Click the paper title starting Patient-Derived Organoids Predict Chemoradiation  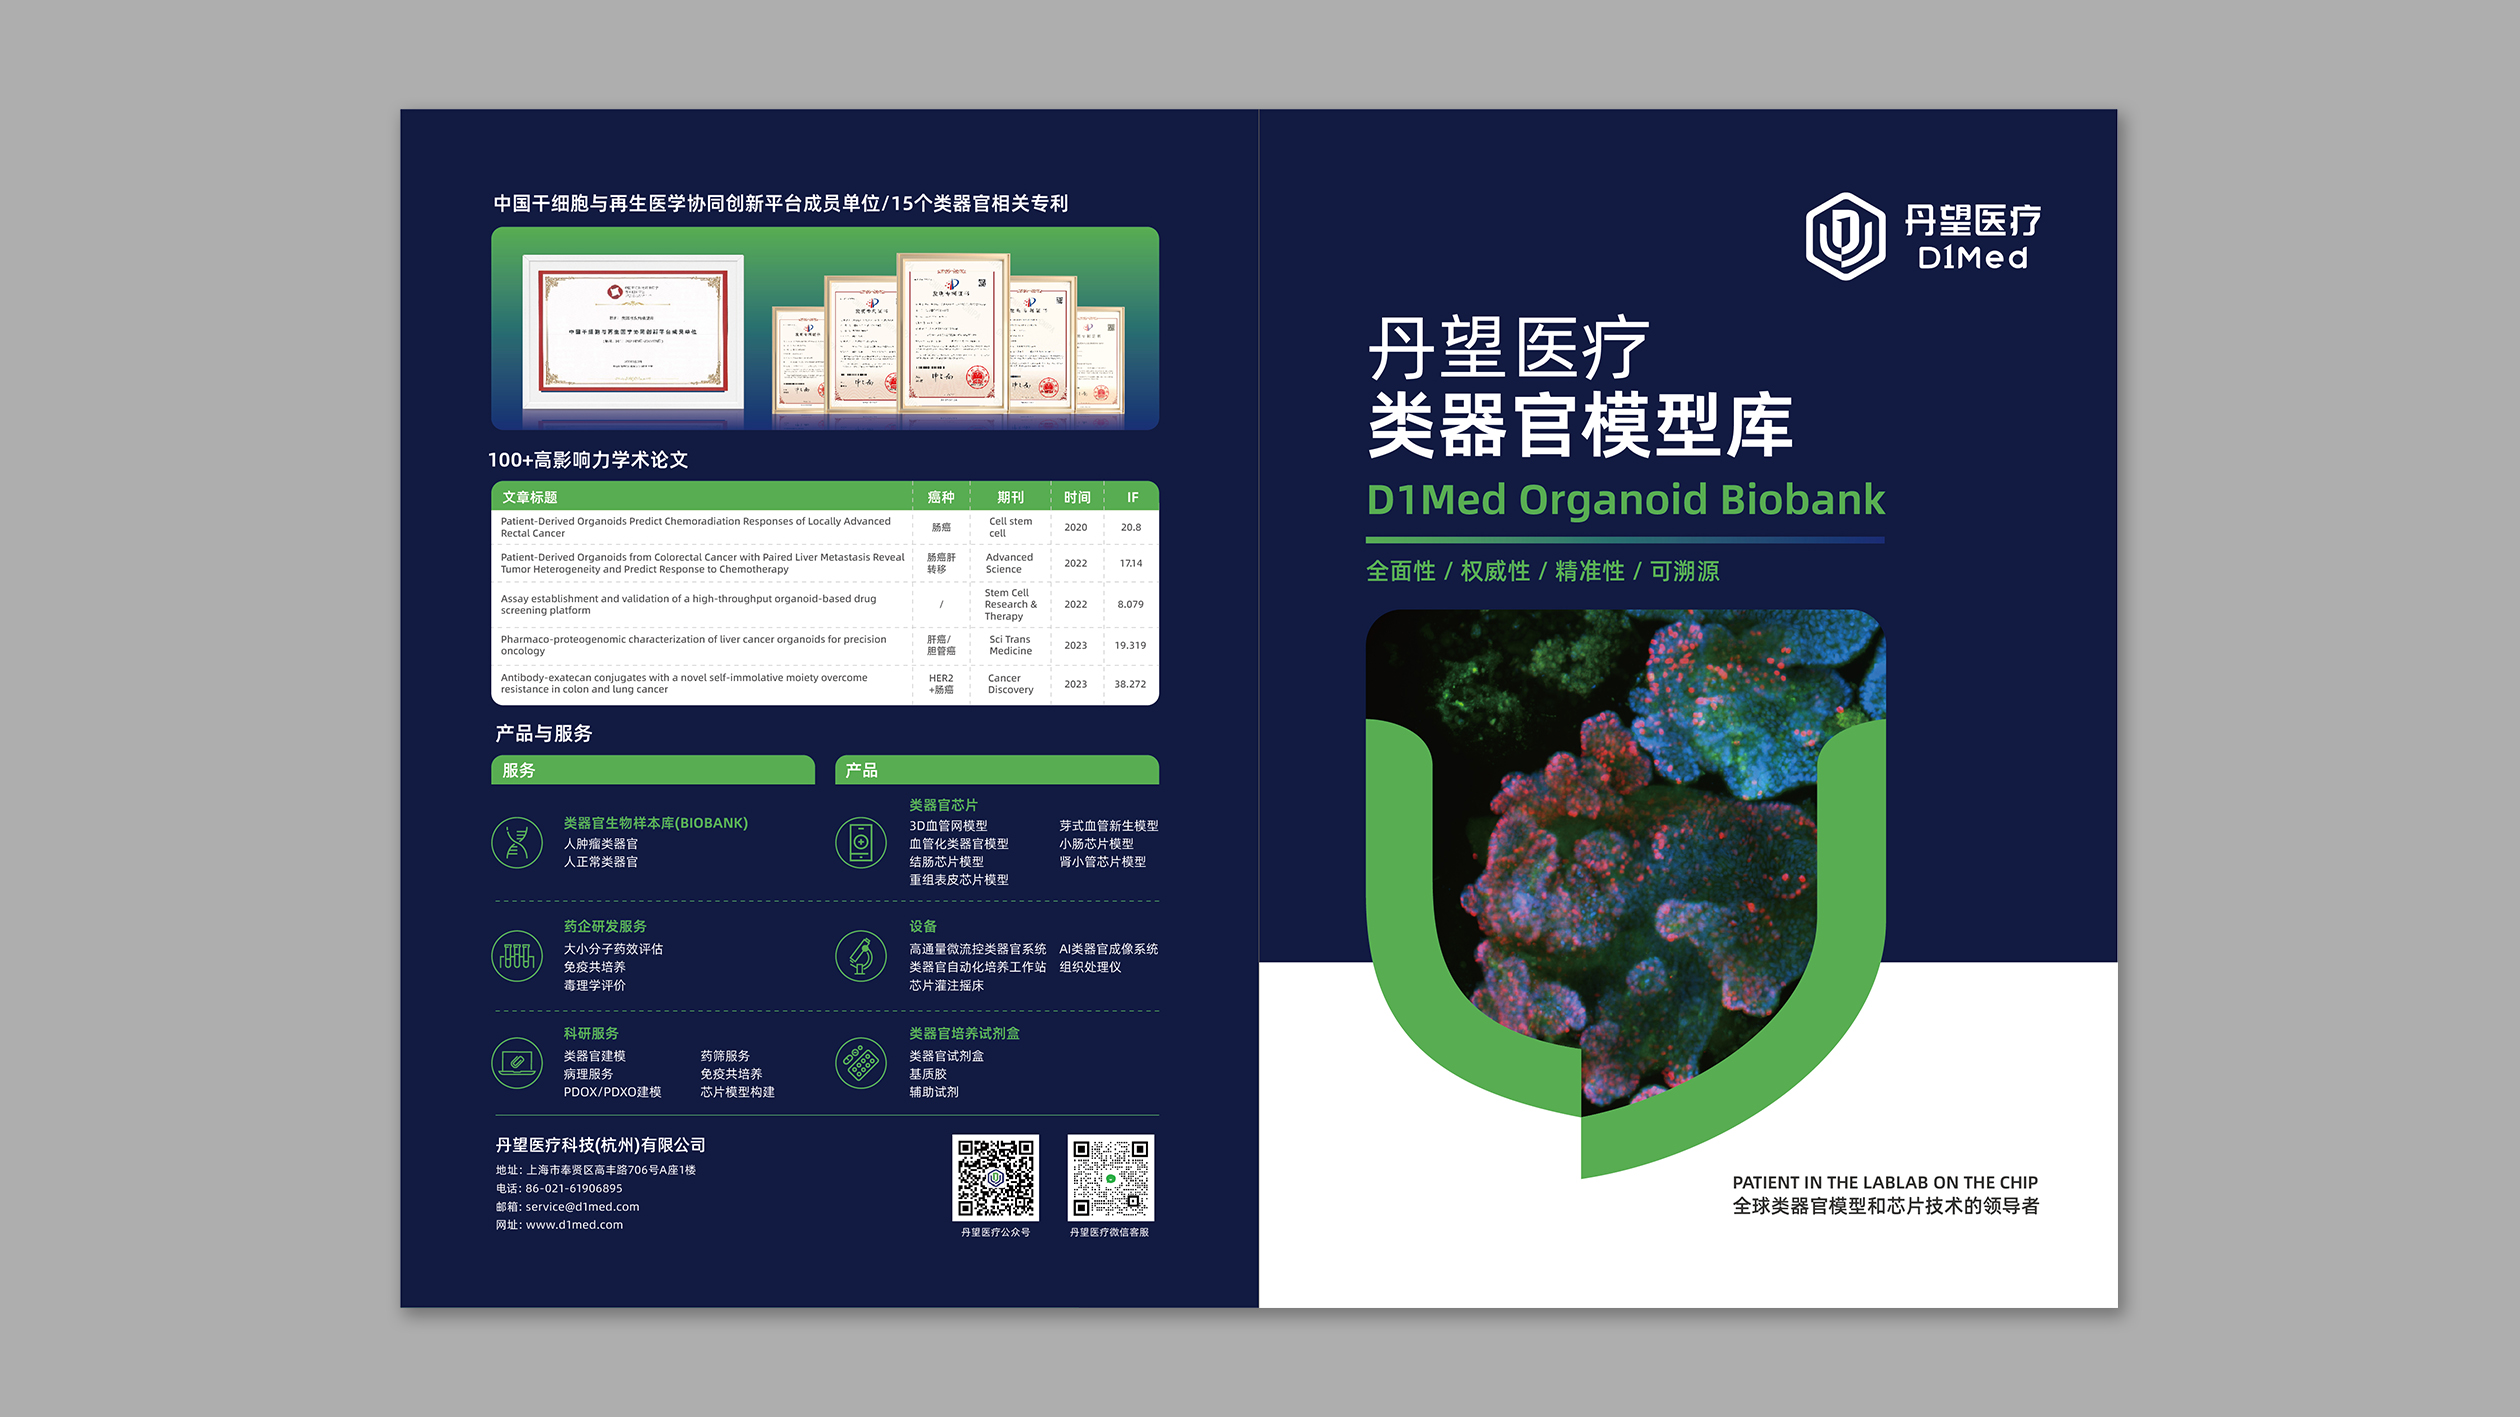tap(696, 527)
